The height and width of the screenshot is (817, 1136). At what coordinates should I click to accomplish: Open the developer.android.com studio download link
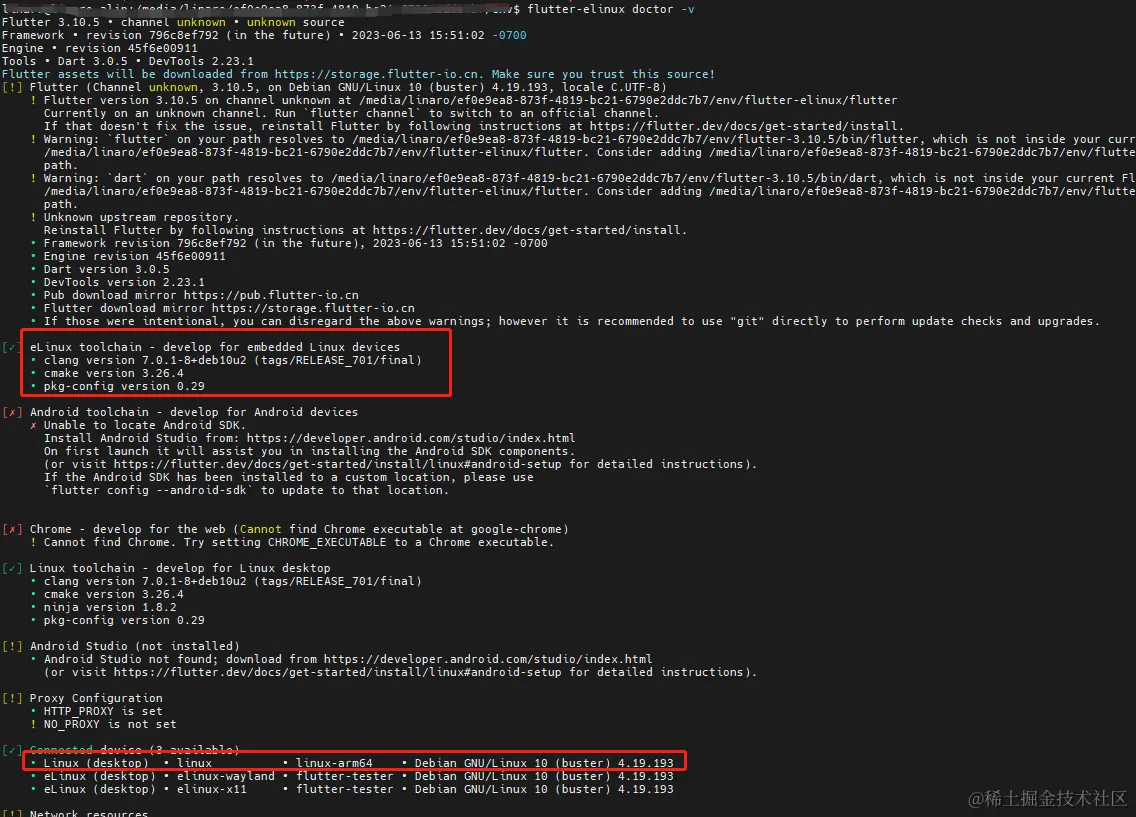[490, 658]
